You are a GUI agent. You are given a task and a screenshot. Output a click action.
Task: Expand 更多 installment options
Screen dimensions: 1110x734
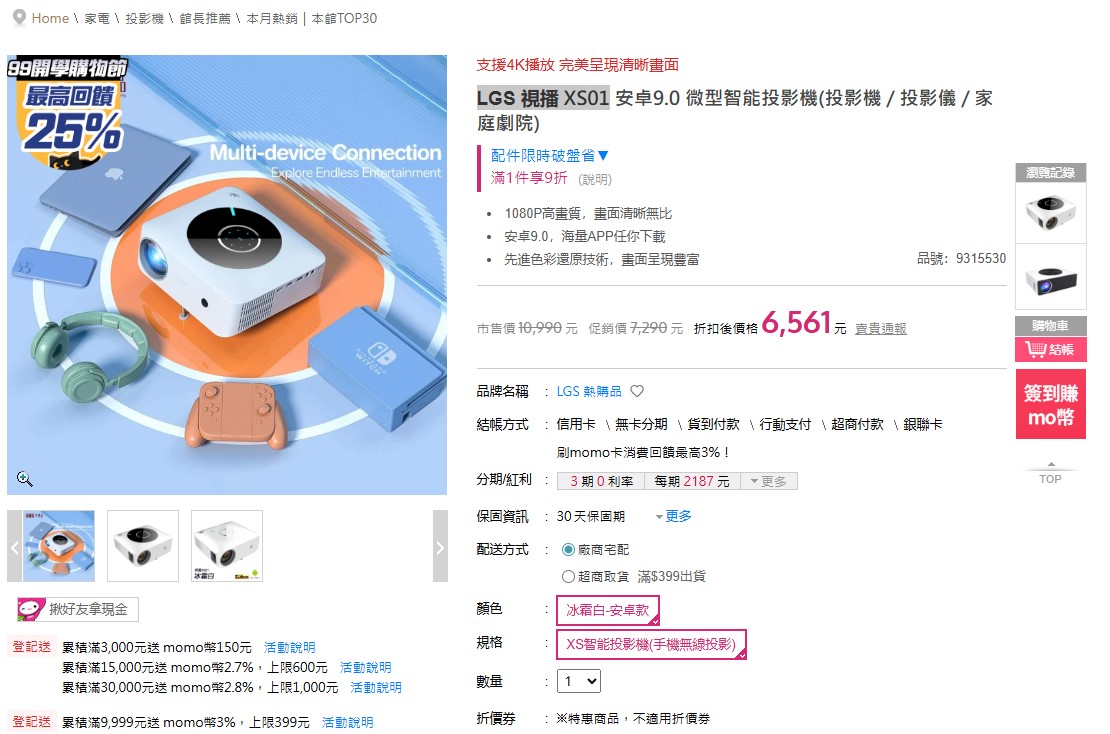point(769,481)
